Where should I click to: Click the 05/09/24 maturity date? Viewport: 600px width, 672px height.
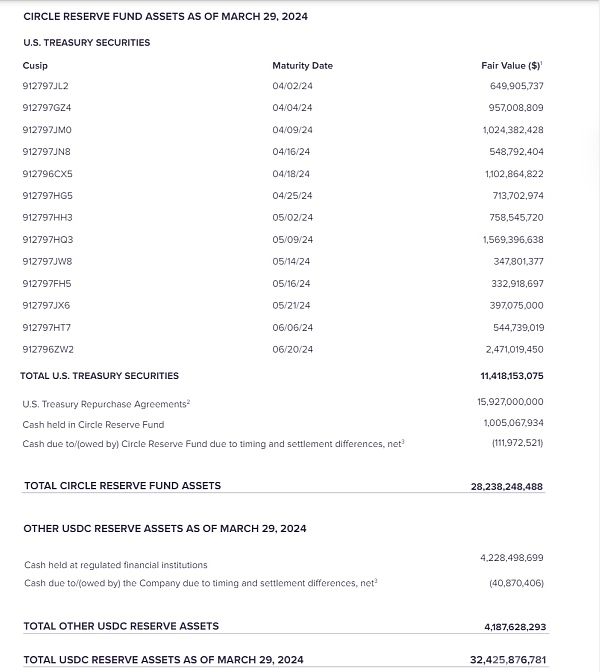[293, 240]
